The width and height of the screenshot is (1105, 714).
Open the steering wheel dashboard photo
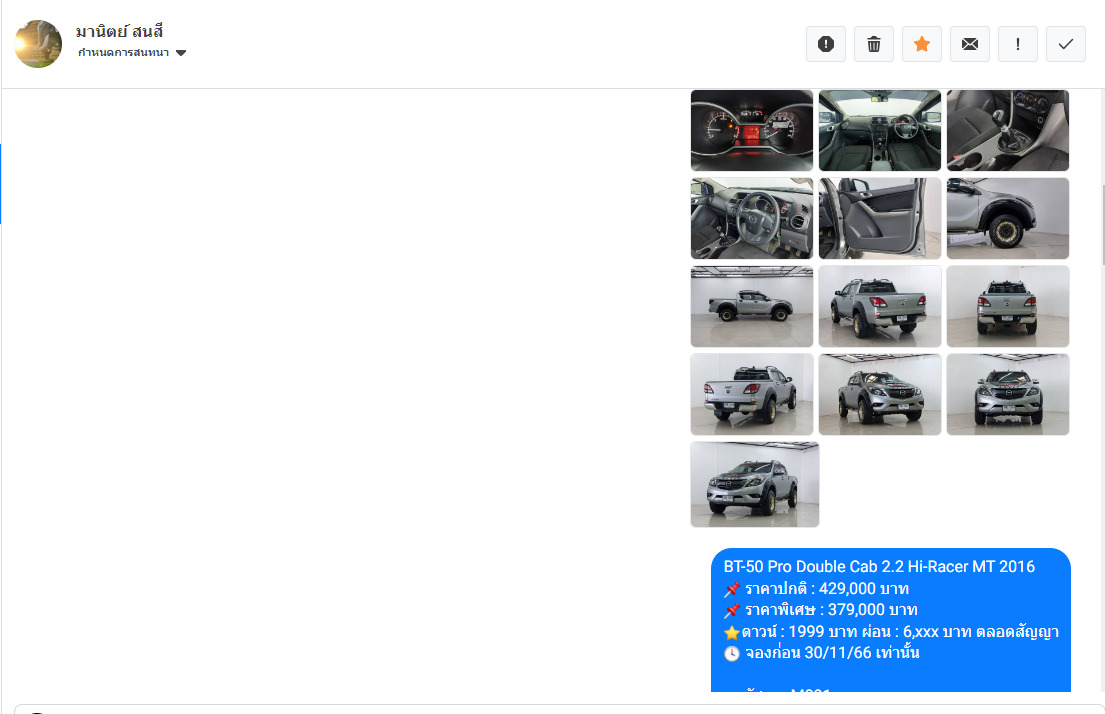(x=752, y=218)
